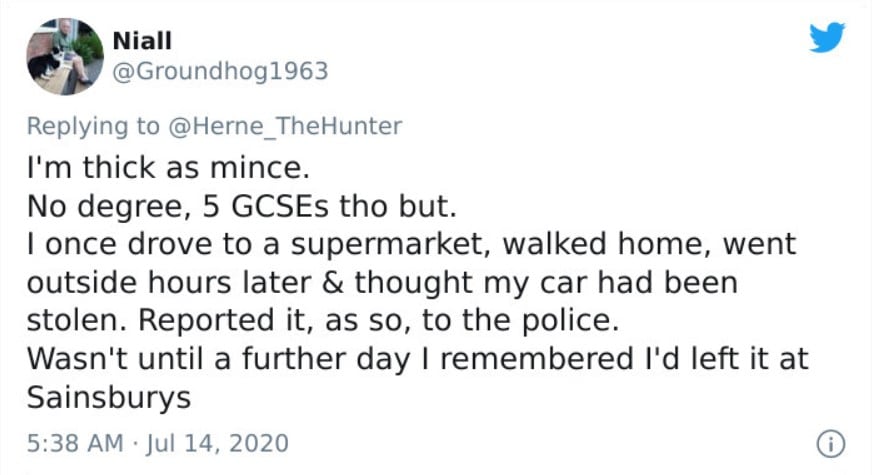Select the line starting 'Wasn't until'

tap(417, 359)
